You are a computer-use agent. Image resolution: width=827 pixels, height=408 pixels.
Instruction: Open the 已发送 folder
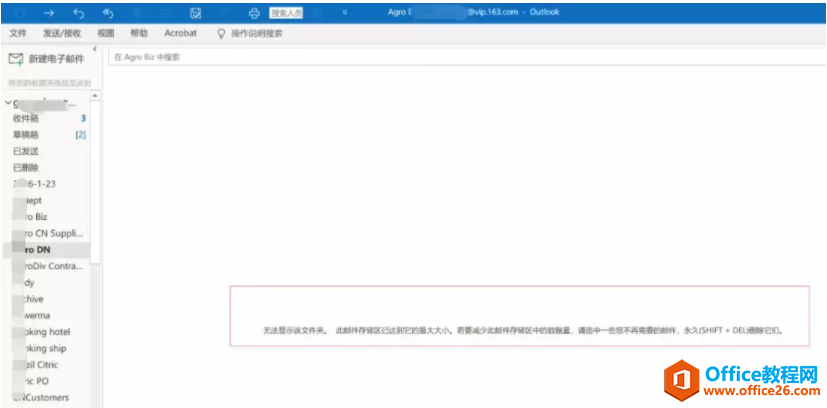[x=25, y=151]
